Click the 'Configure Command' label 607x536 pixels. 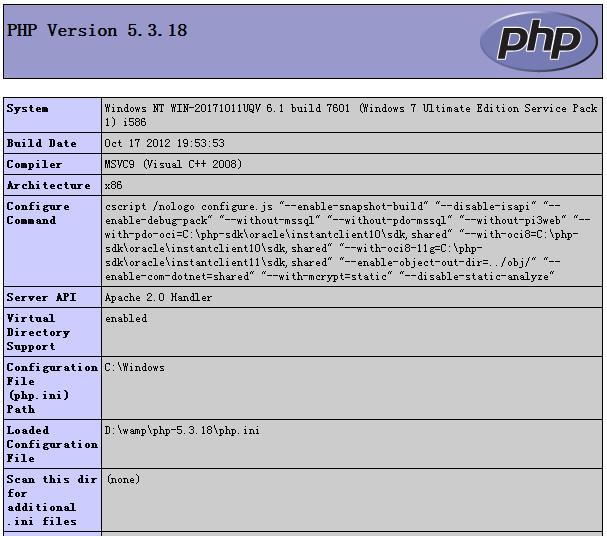click(38, 213)
